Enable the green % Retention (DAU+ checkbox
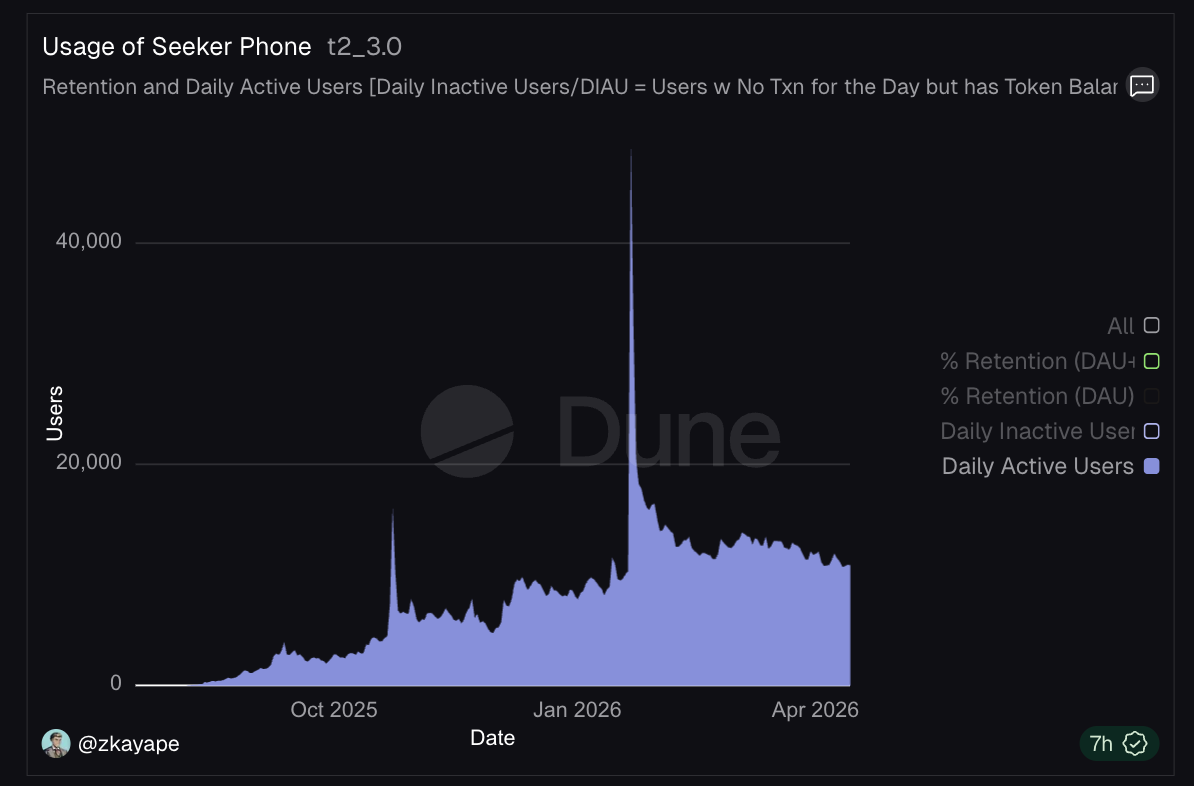This screenshot has height=786, width=1194. coord(1151,361)
